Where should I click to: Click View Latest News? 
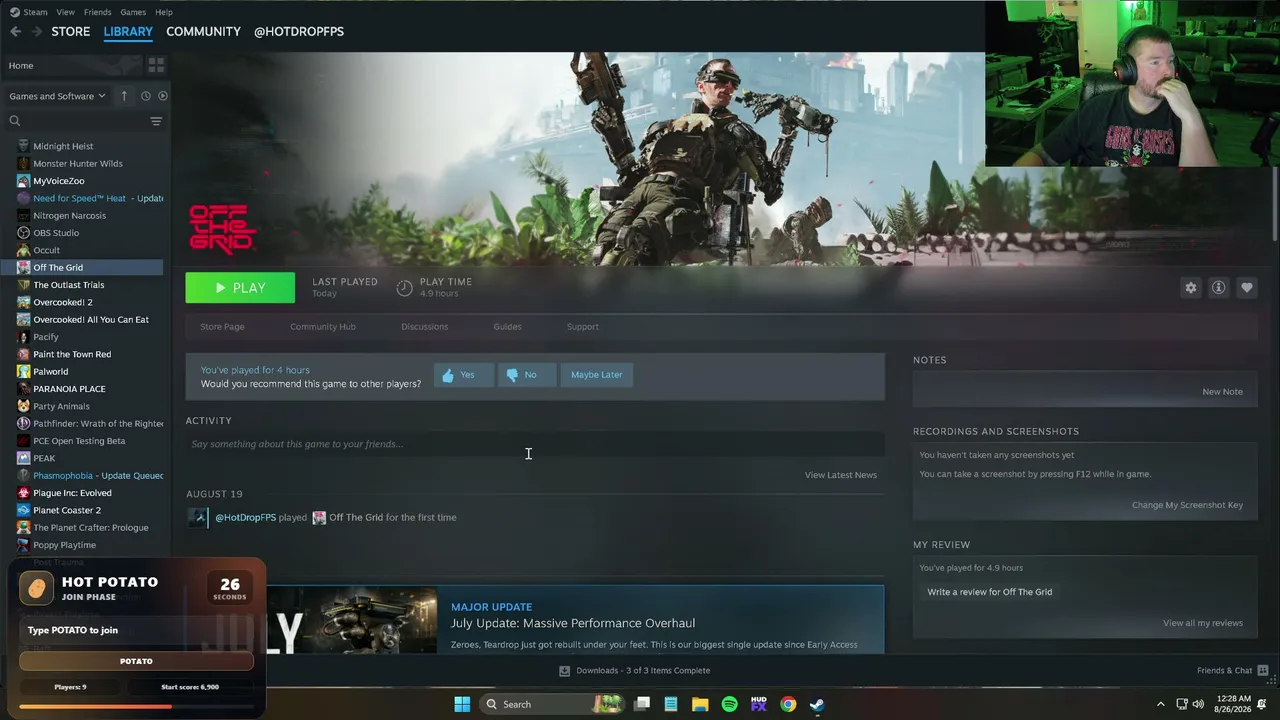pyautogui.click(x=841, y=475)
